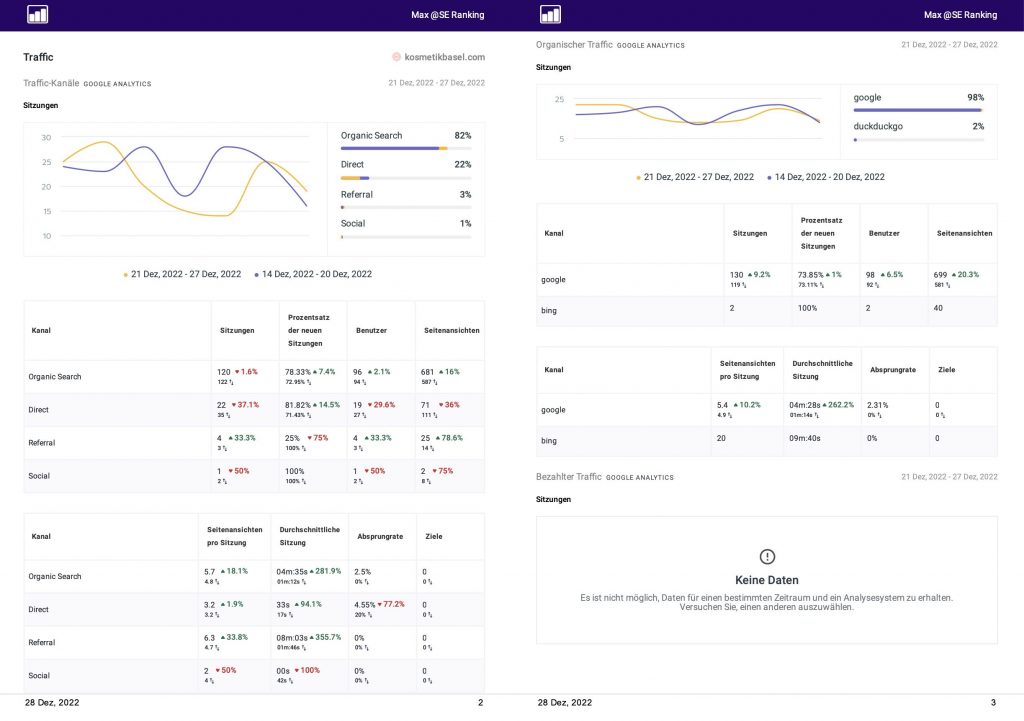Click the yellow legend dot under the Traffic-Kanäle chart

point(126,274)
